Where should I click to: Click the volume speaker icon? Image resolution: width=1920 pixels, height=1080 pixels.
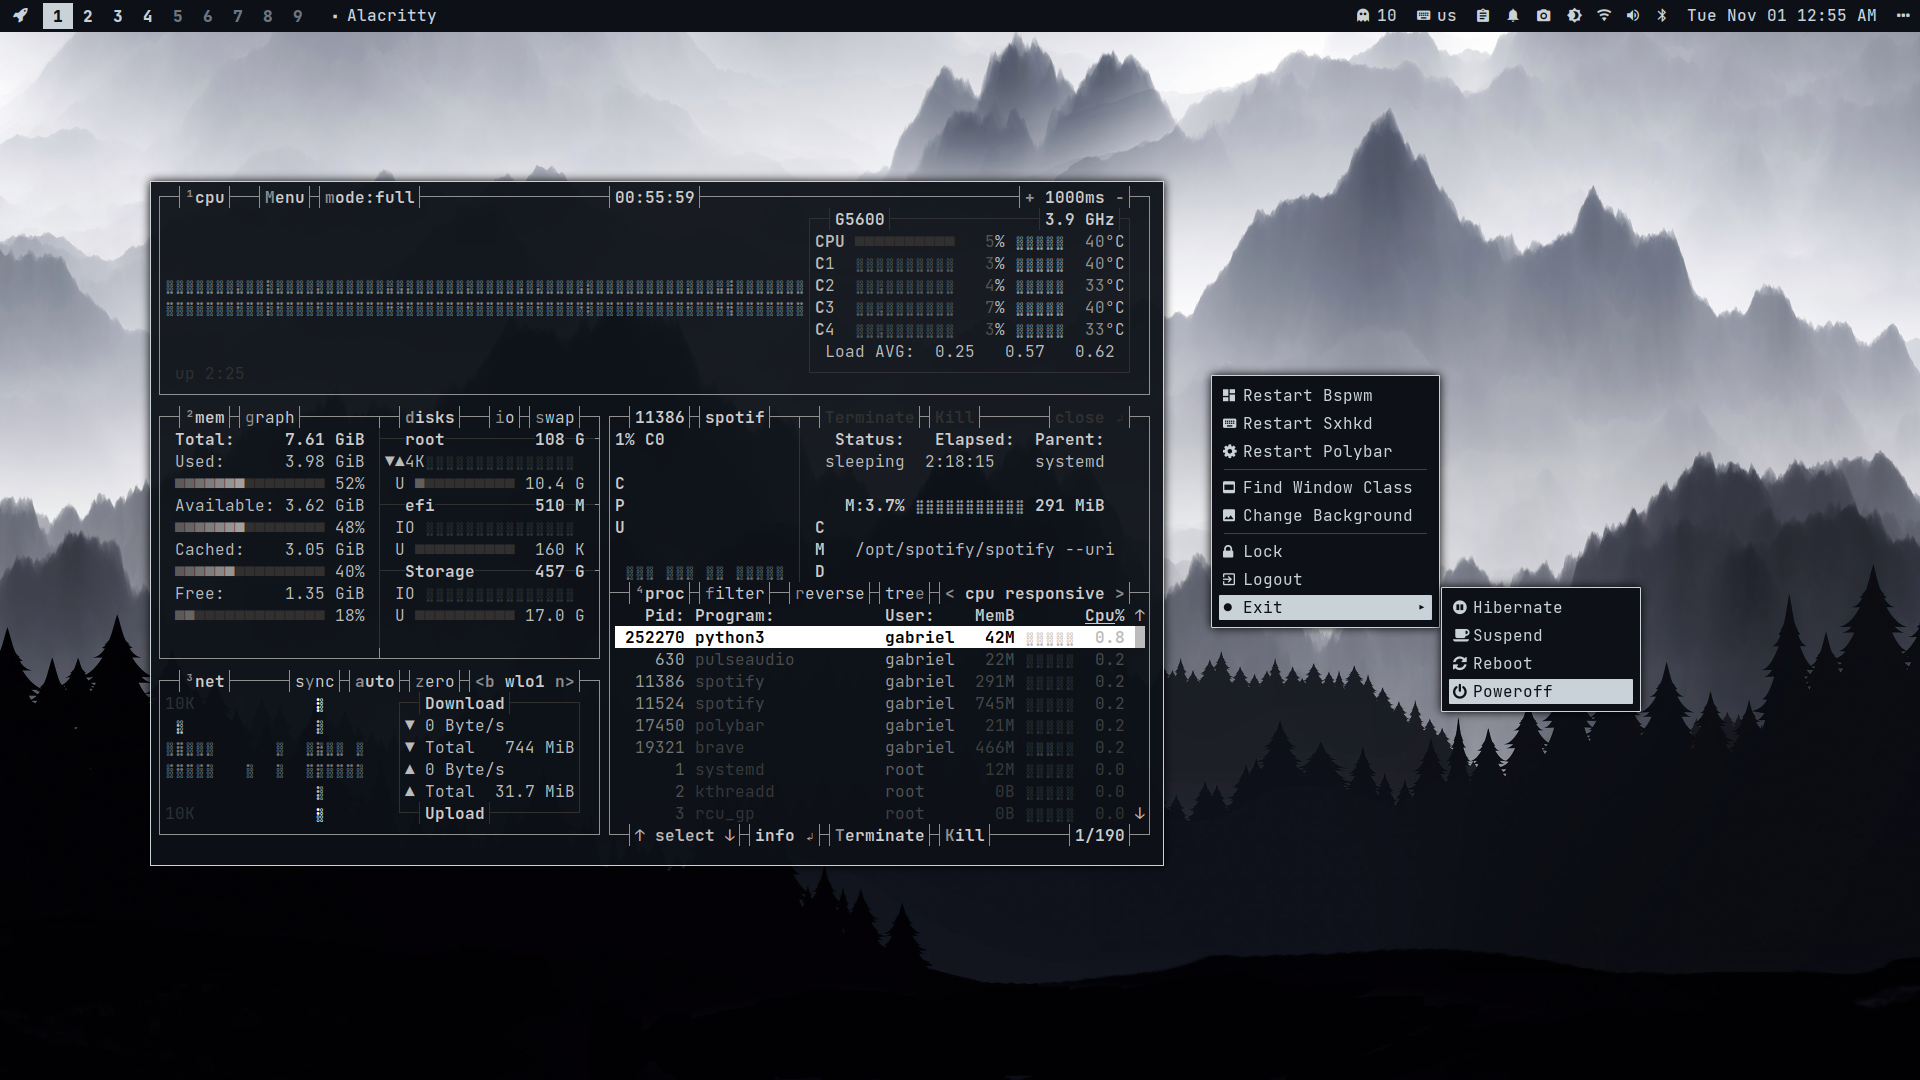(x=1633, y=16)
